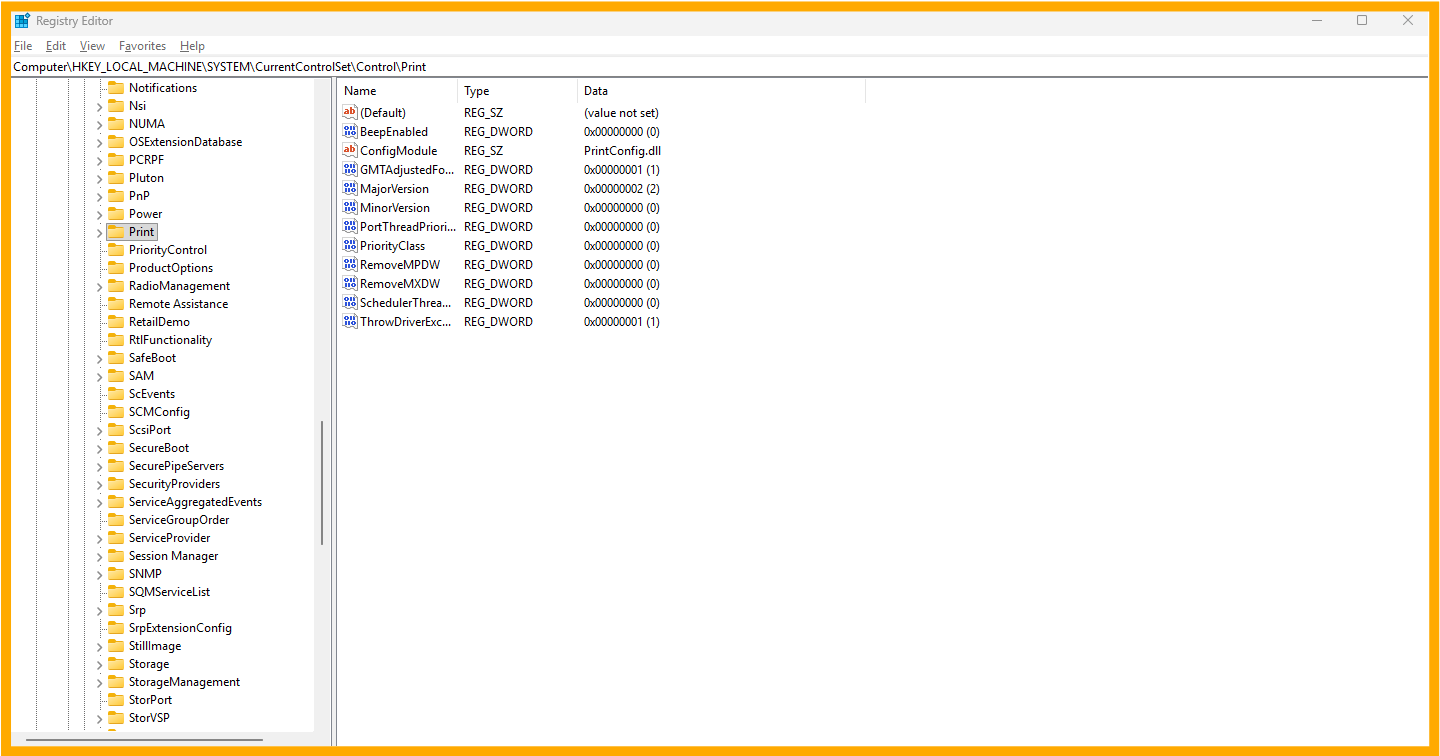Open the Favorites menu
The height and width of the screenshot is (756, 1440).
click(142, 46)
